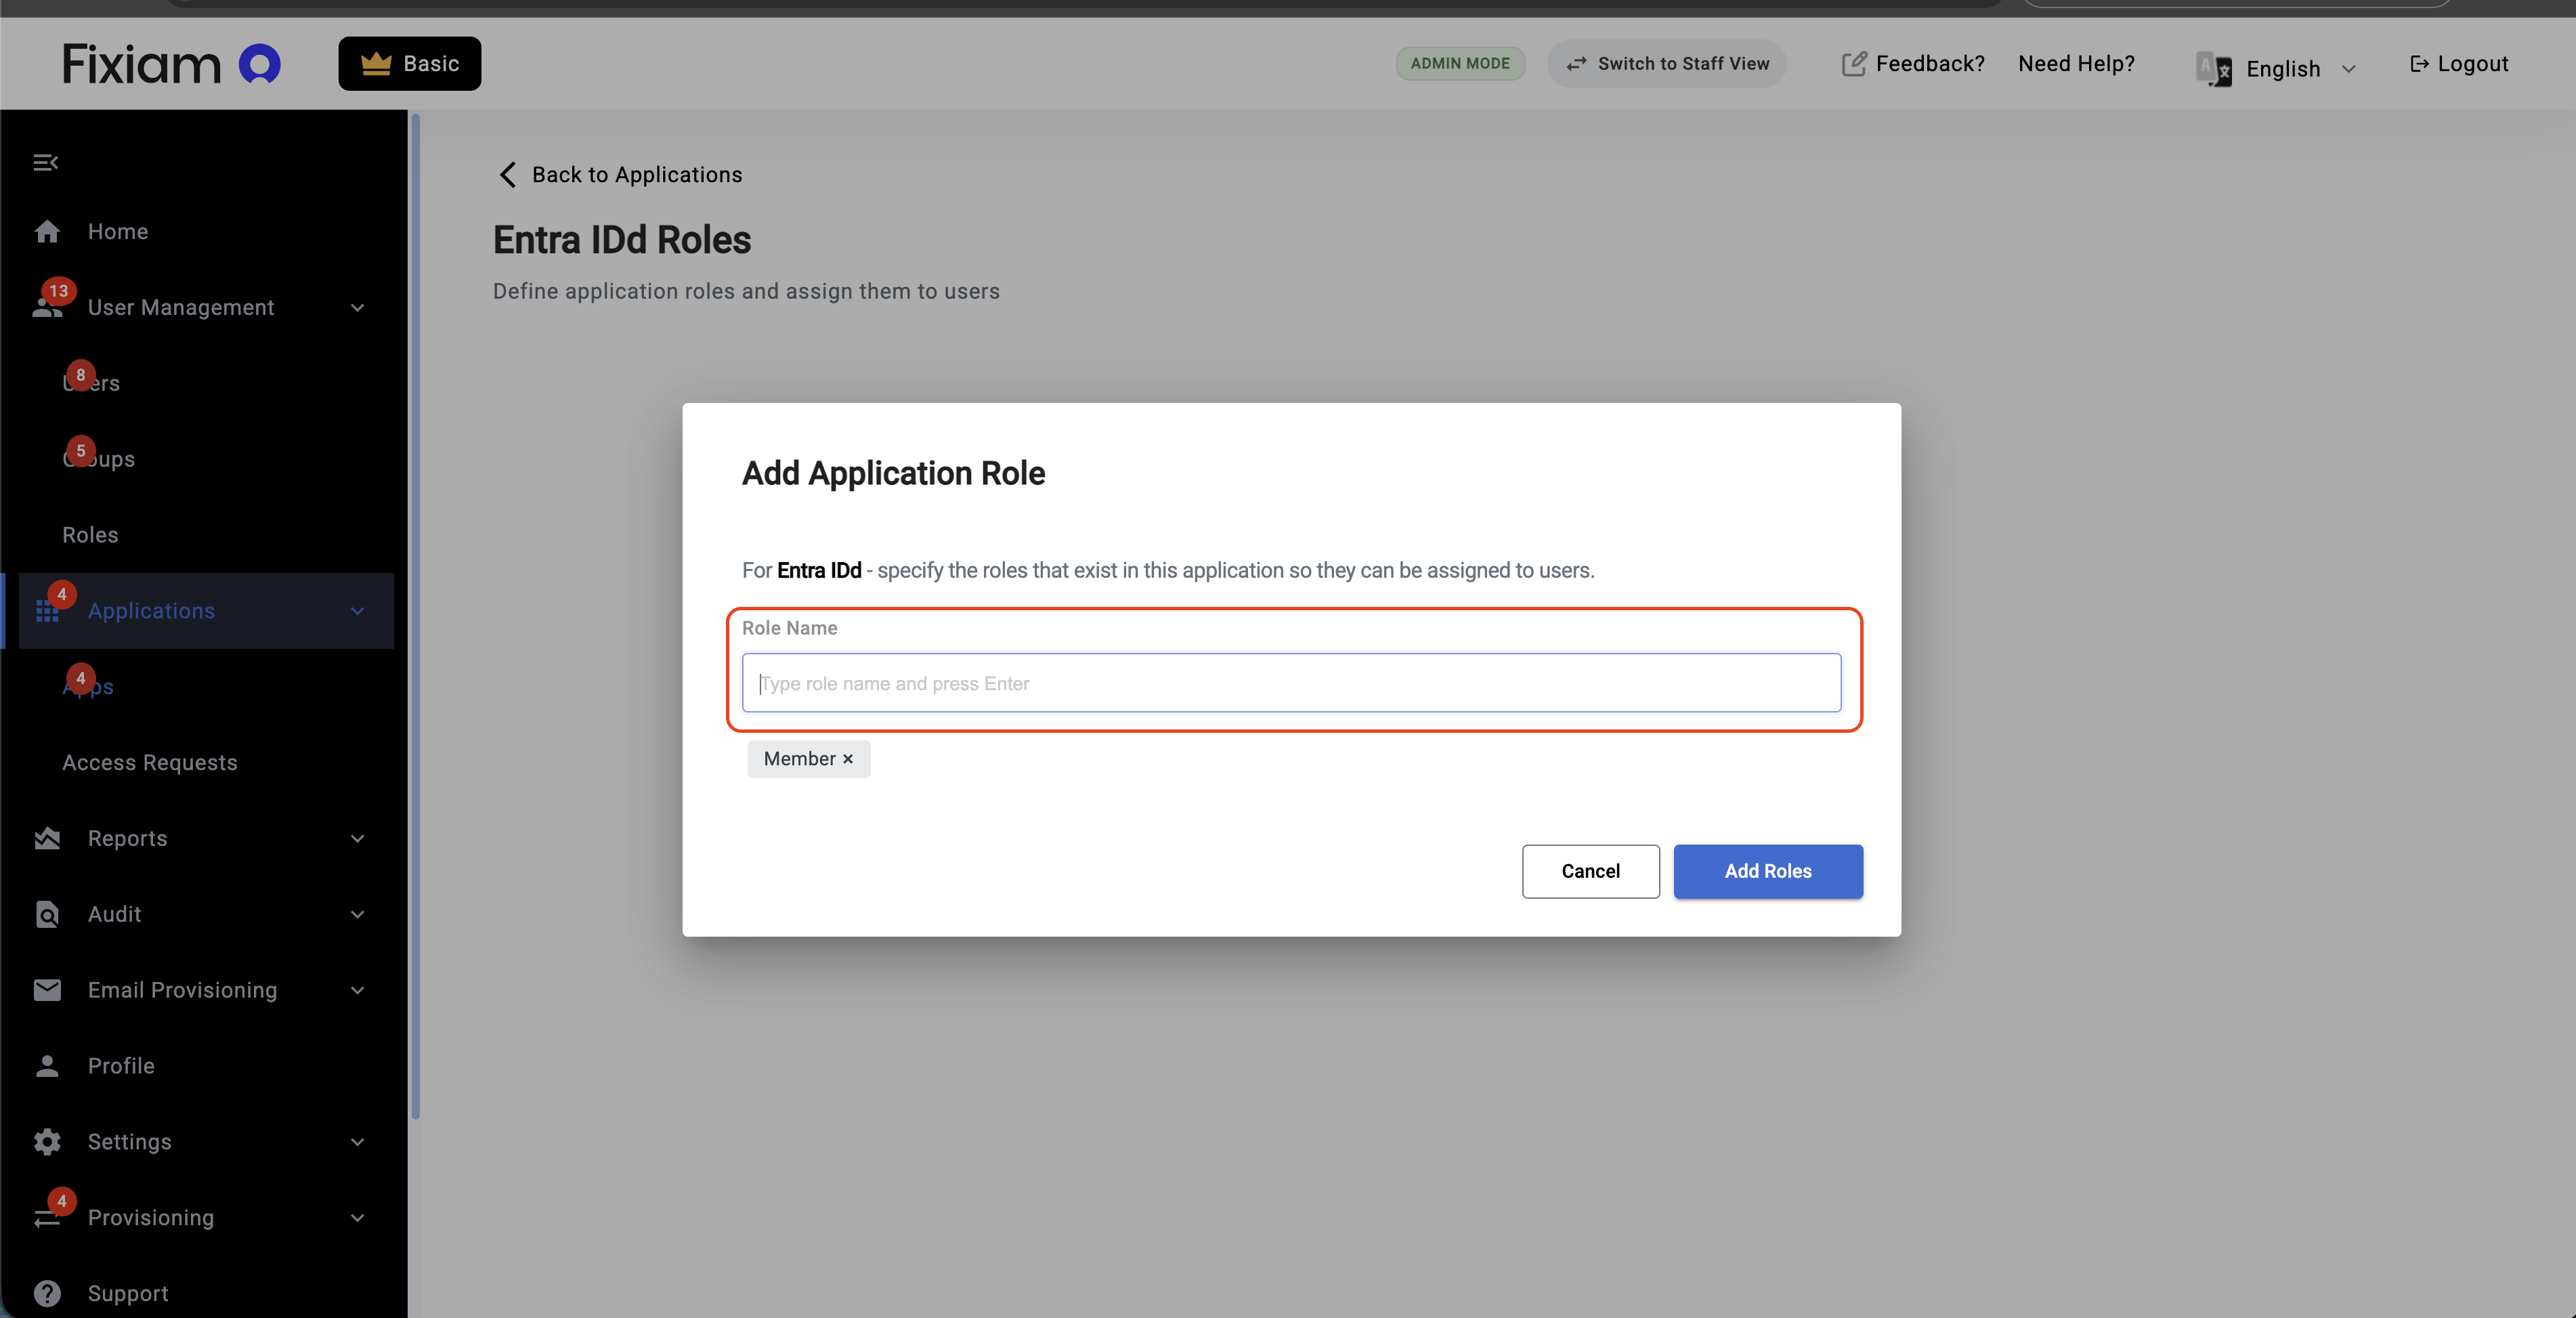2576x1318 pixels.
Task: Click the Support question mark icon
Action: tap(47, 1293)
